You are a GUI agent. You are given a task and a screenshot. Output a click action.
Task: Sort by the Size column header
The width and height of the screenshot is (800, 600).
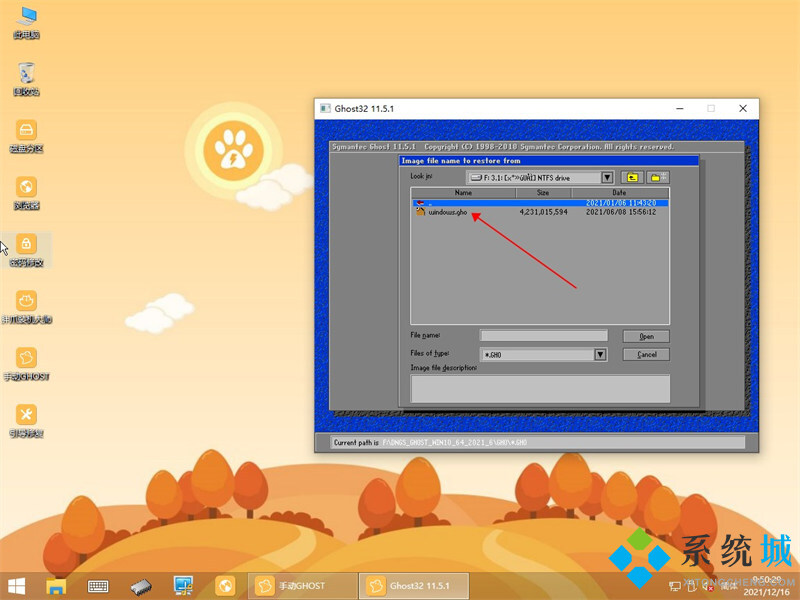click(543, 192)
